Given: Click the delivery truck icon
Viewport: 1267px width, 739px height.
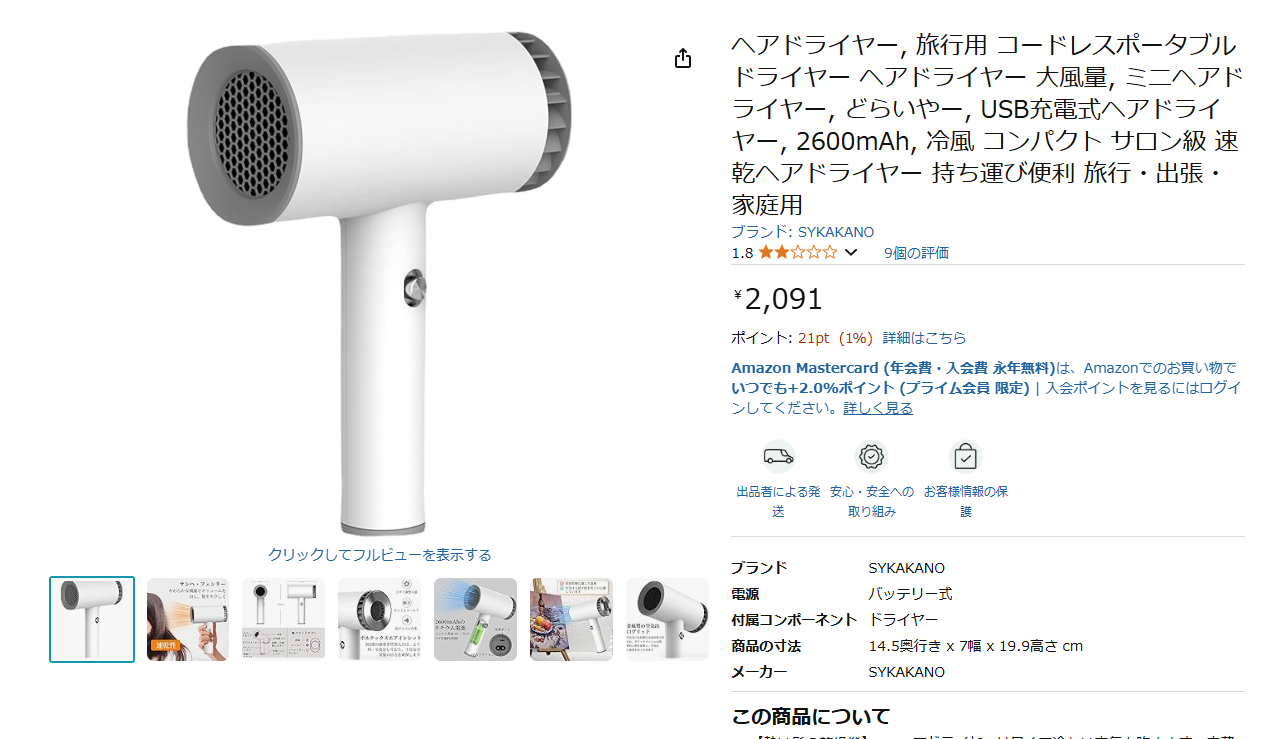Looking at the screenshot, I should pos(778,457).
